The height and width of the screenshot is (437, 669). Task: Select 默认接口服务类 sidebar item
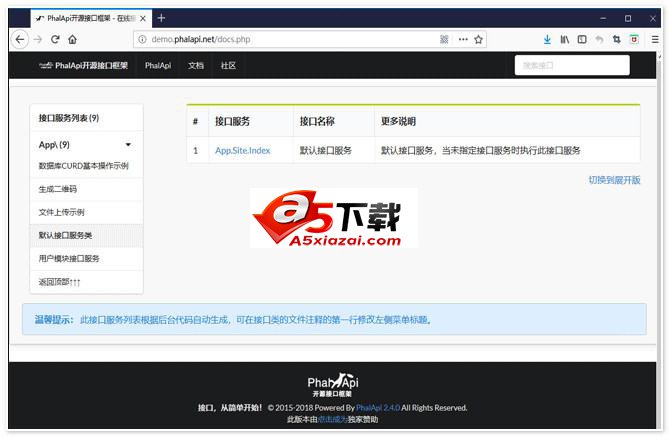(87, 235)
